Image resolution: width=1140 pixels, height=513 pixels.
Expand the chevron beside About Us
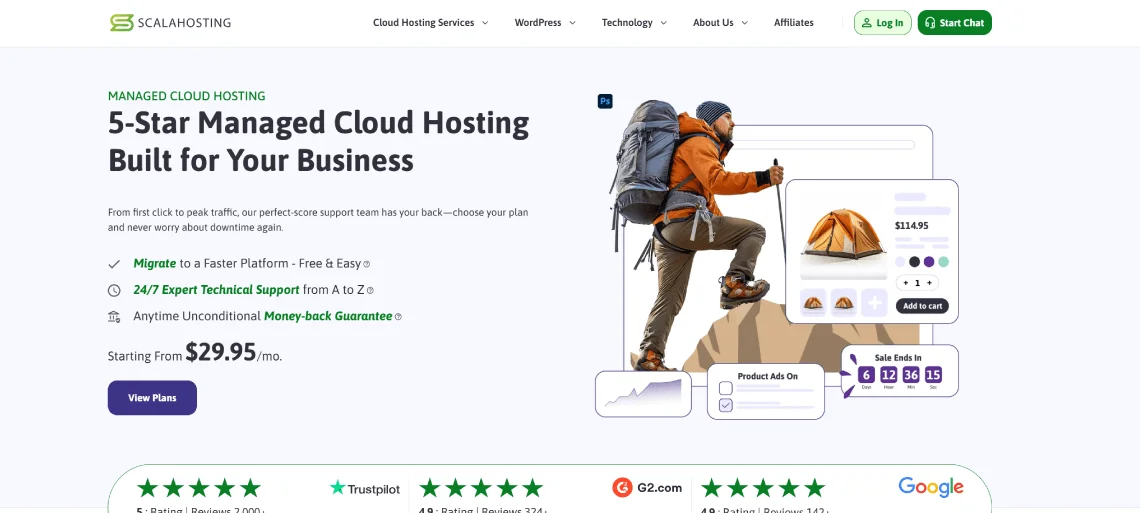pos(744,23)
